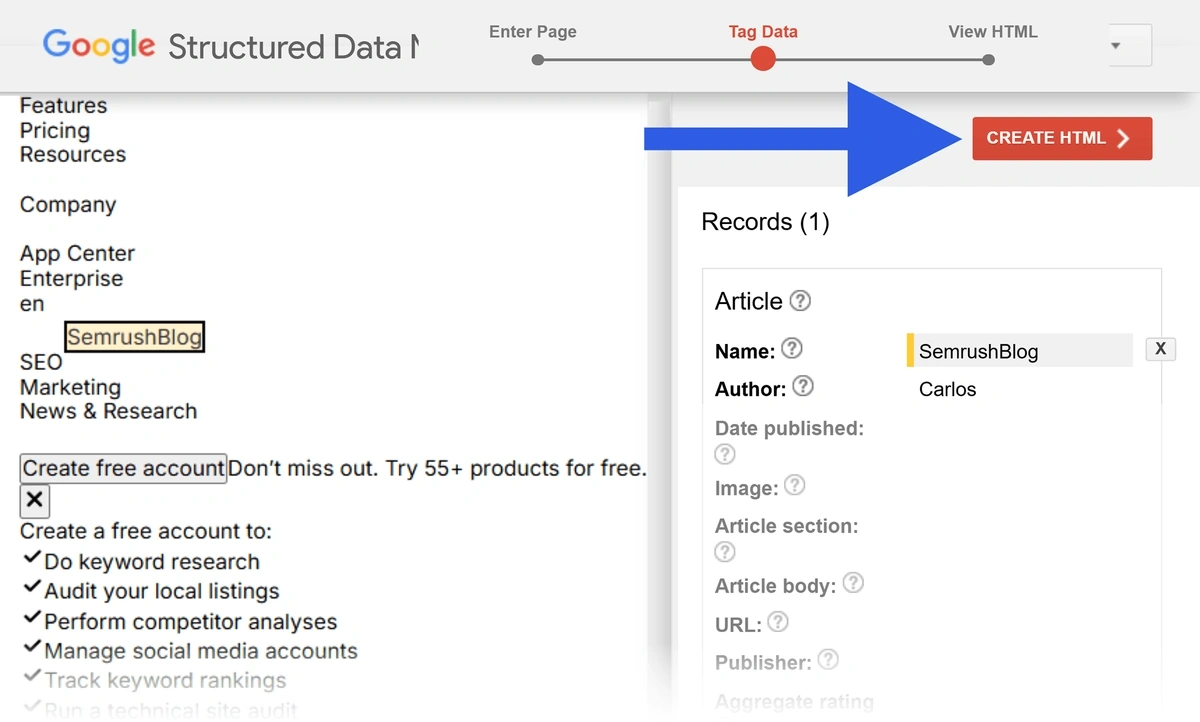
Task: Select the highlighted SemrushBlog text
Action: 135,337
